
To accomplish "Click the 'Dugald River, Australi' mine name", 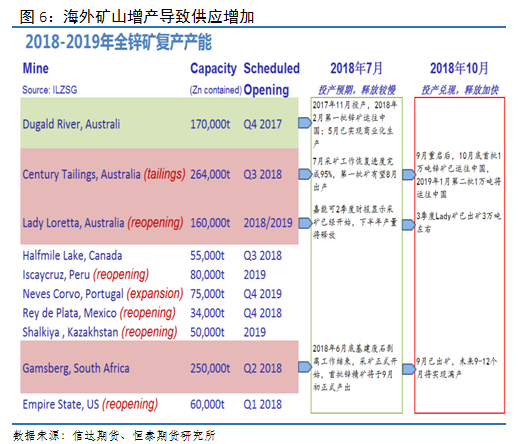I will [71, 124].
